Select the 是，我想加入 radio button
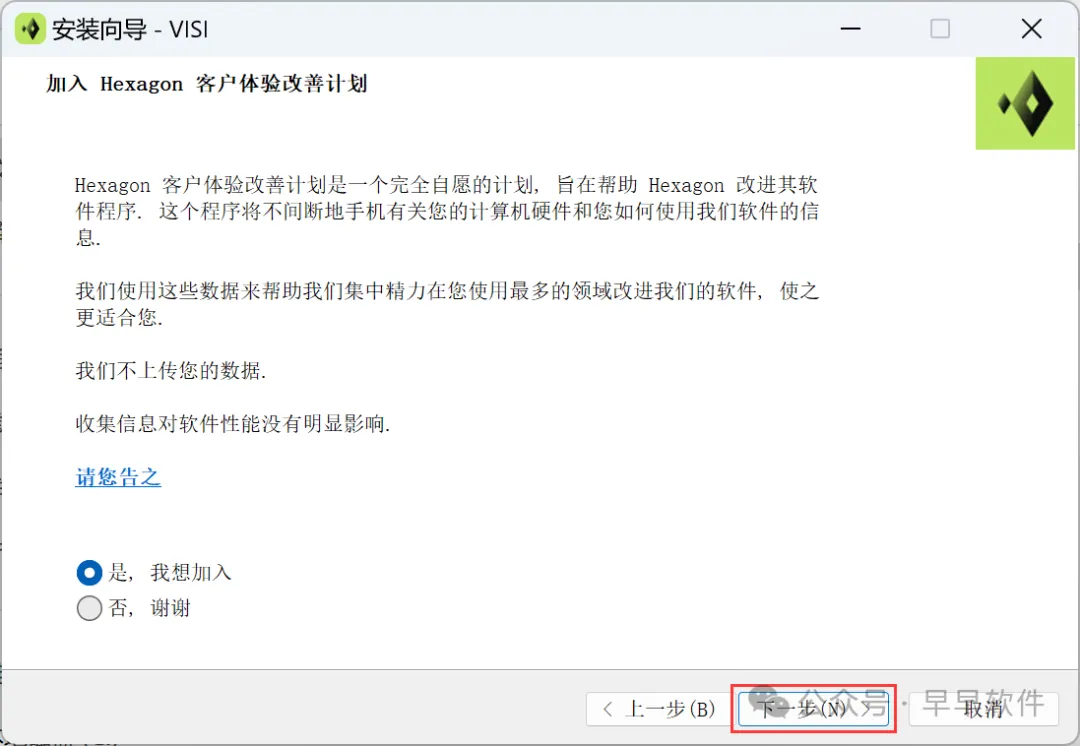The height and width of the screenshot is (746, 1080). 90,572
